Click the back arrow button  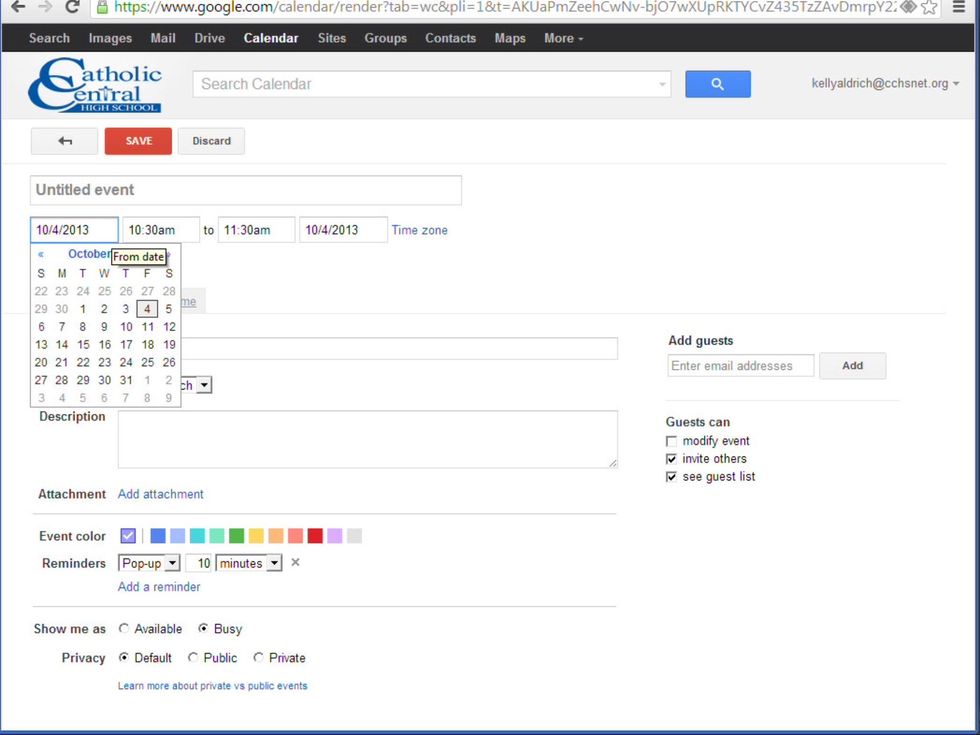point(64,141)
